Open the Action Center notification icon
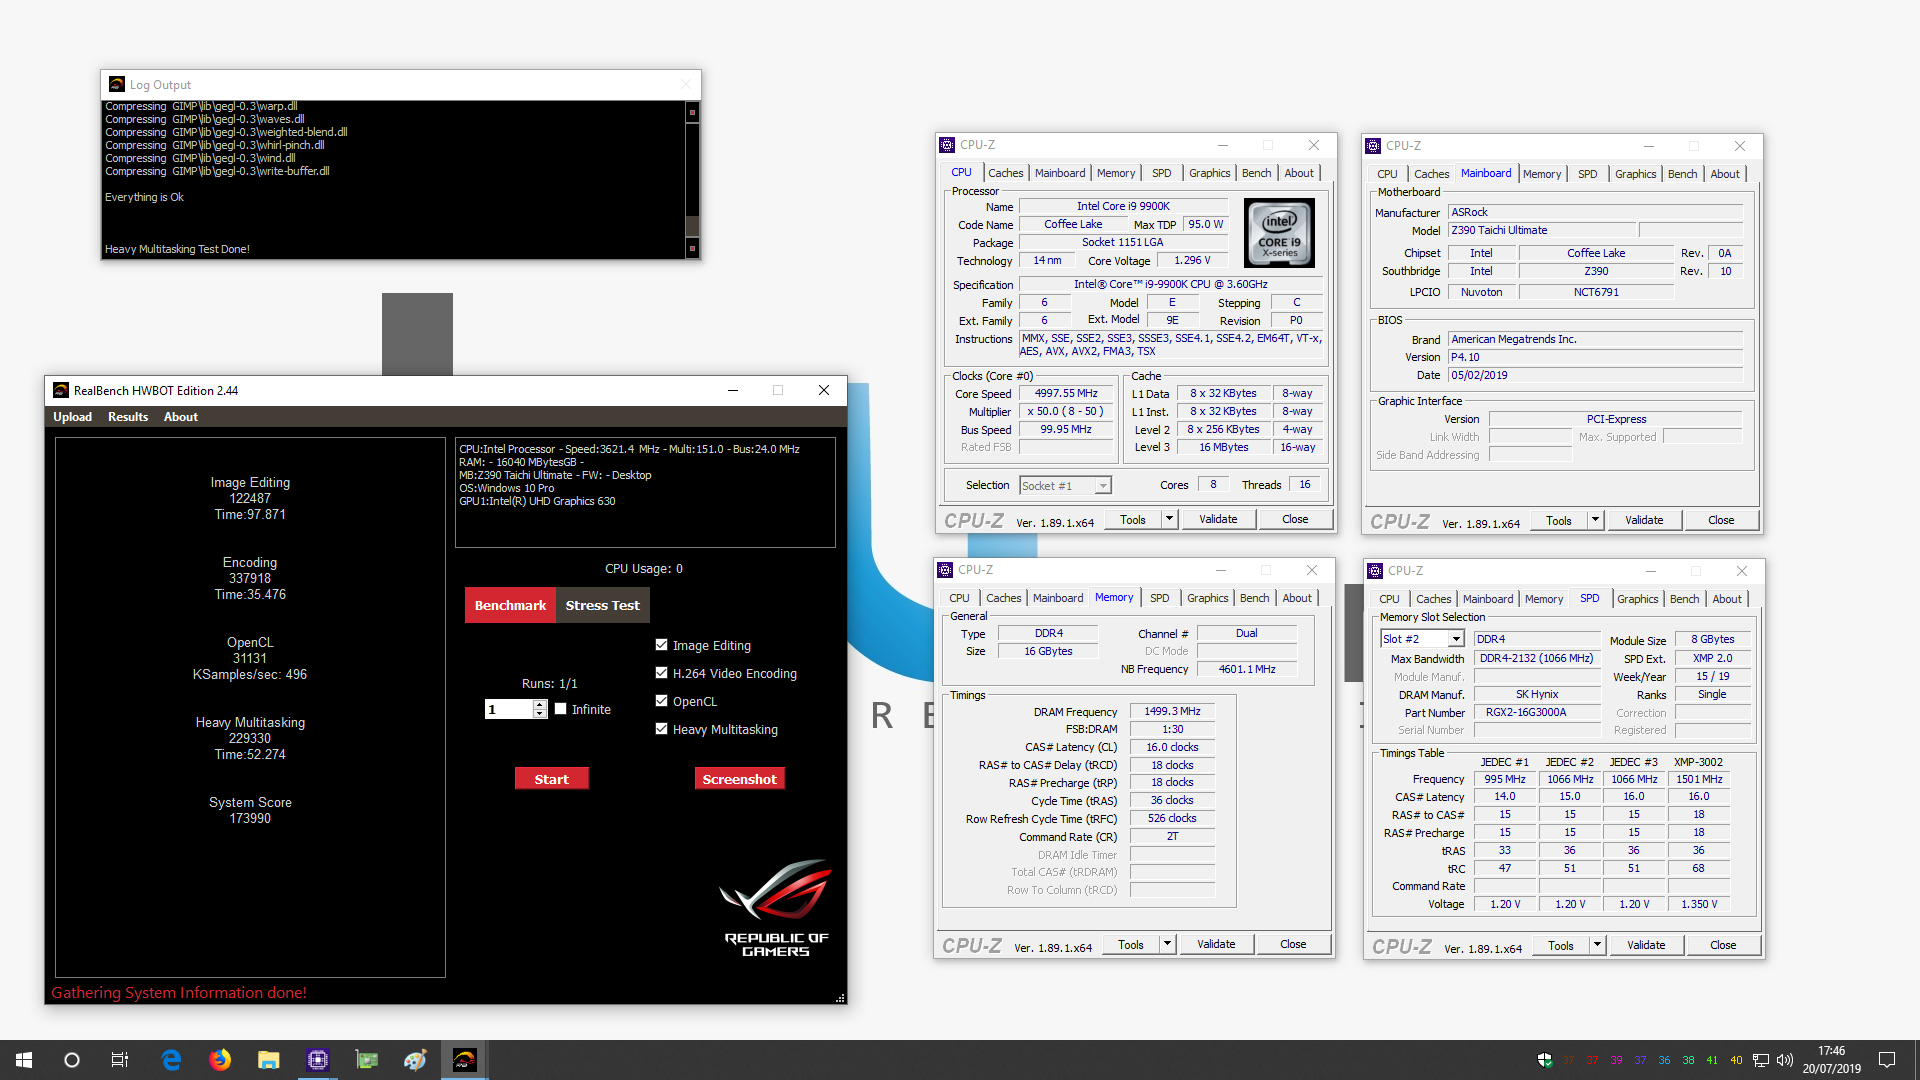Viewport: 1920px width, 1080px height. pos(1887,1060)
